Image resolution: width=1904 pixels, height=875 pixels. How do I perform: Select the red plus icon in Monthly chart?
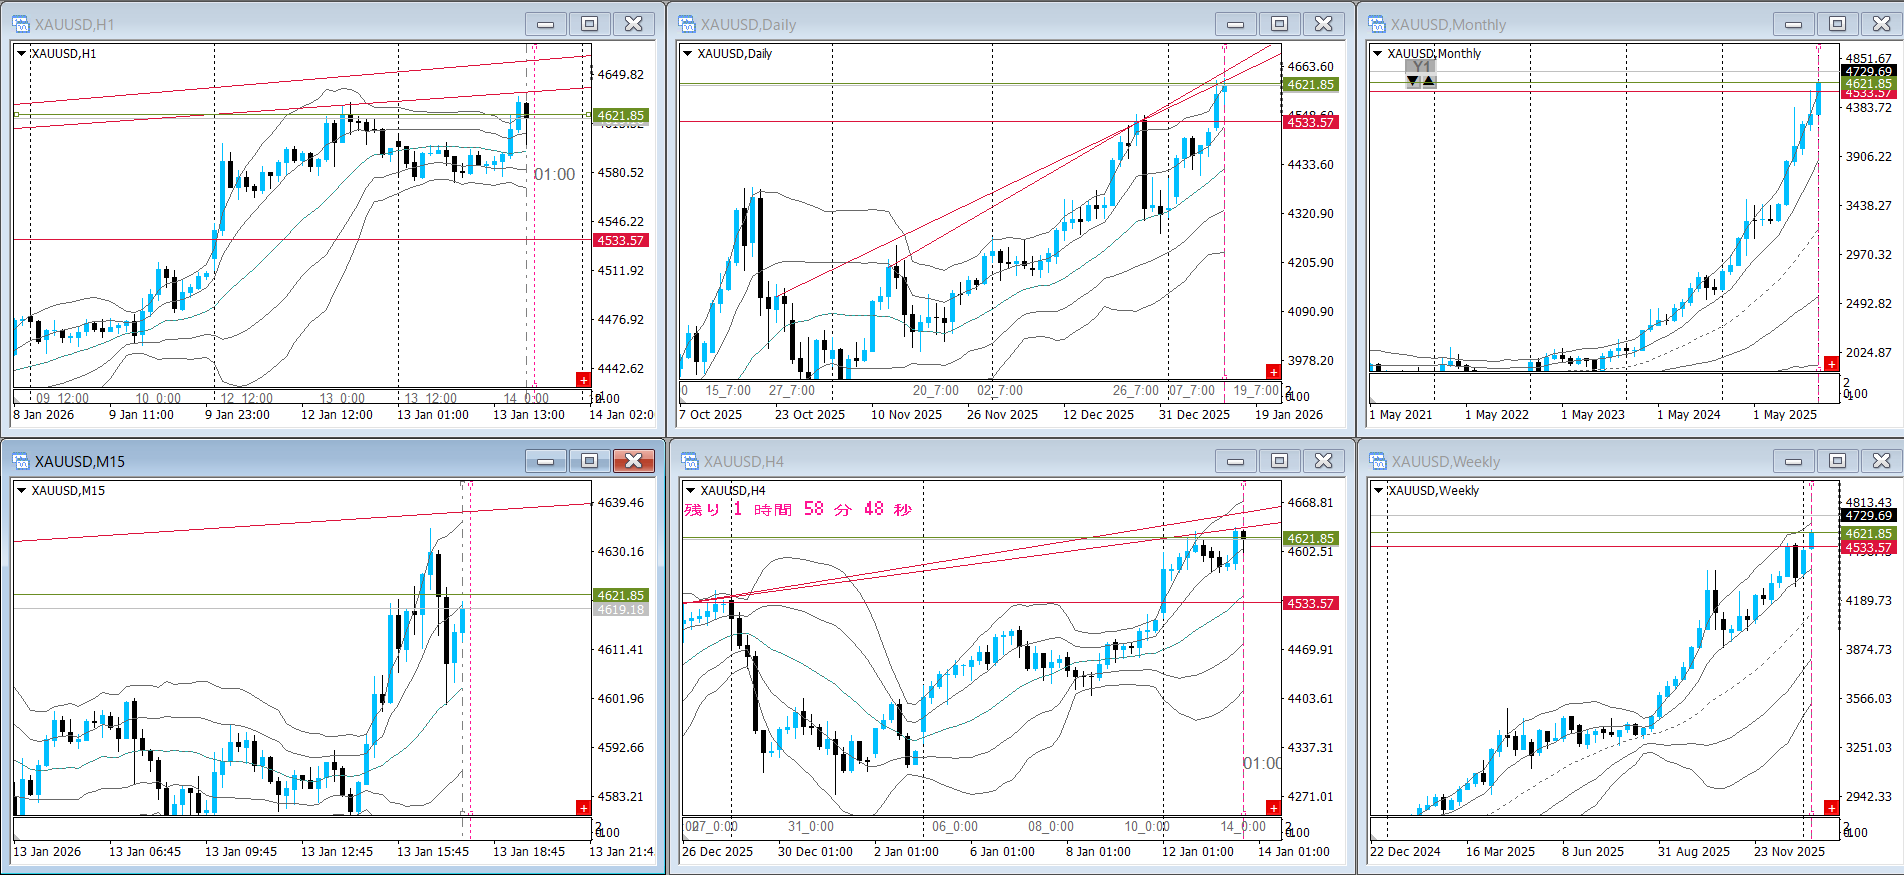click(1831, 364)
